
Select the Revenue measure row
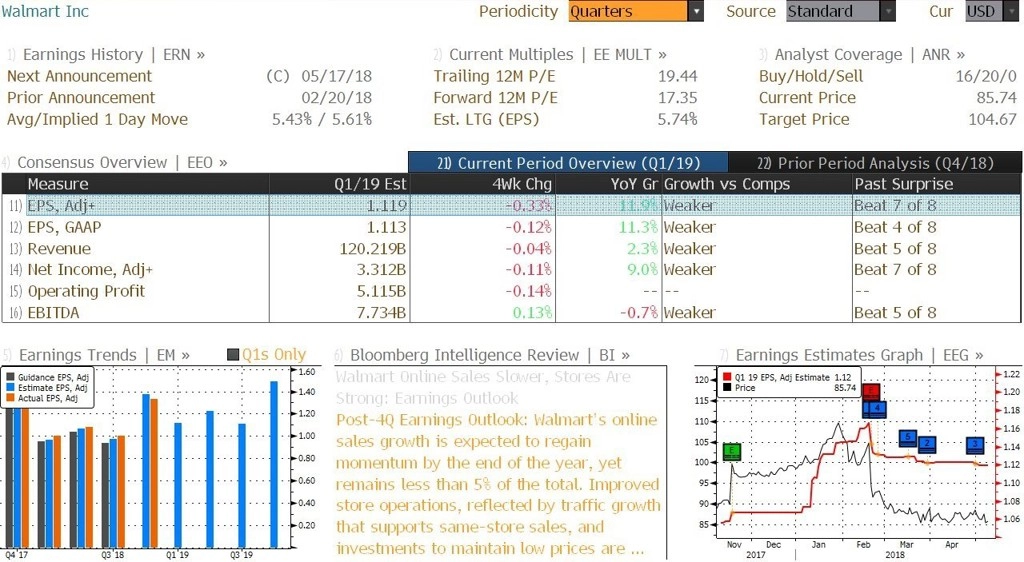click(x=511, y=249)
